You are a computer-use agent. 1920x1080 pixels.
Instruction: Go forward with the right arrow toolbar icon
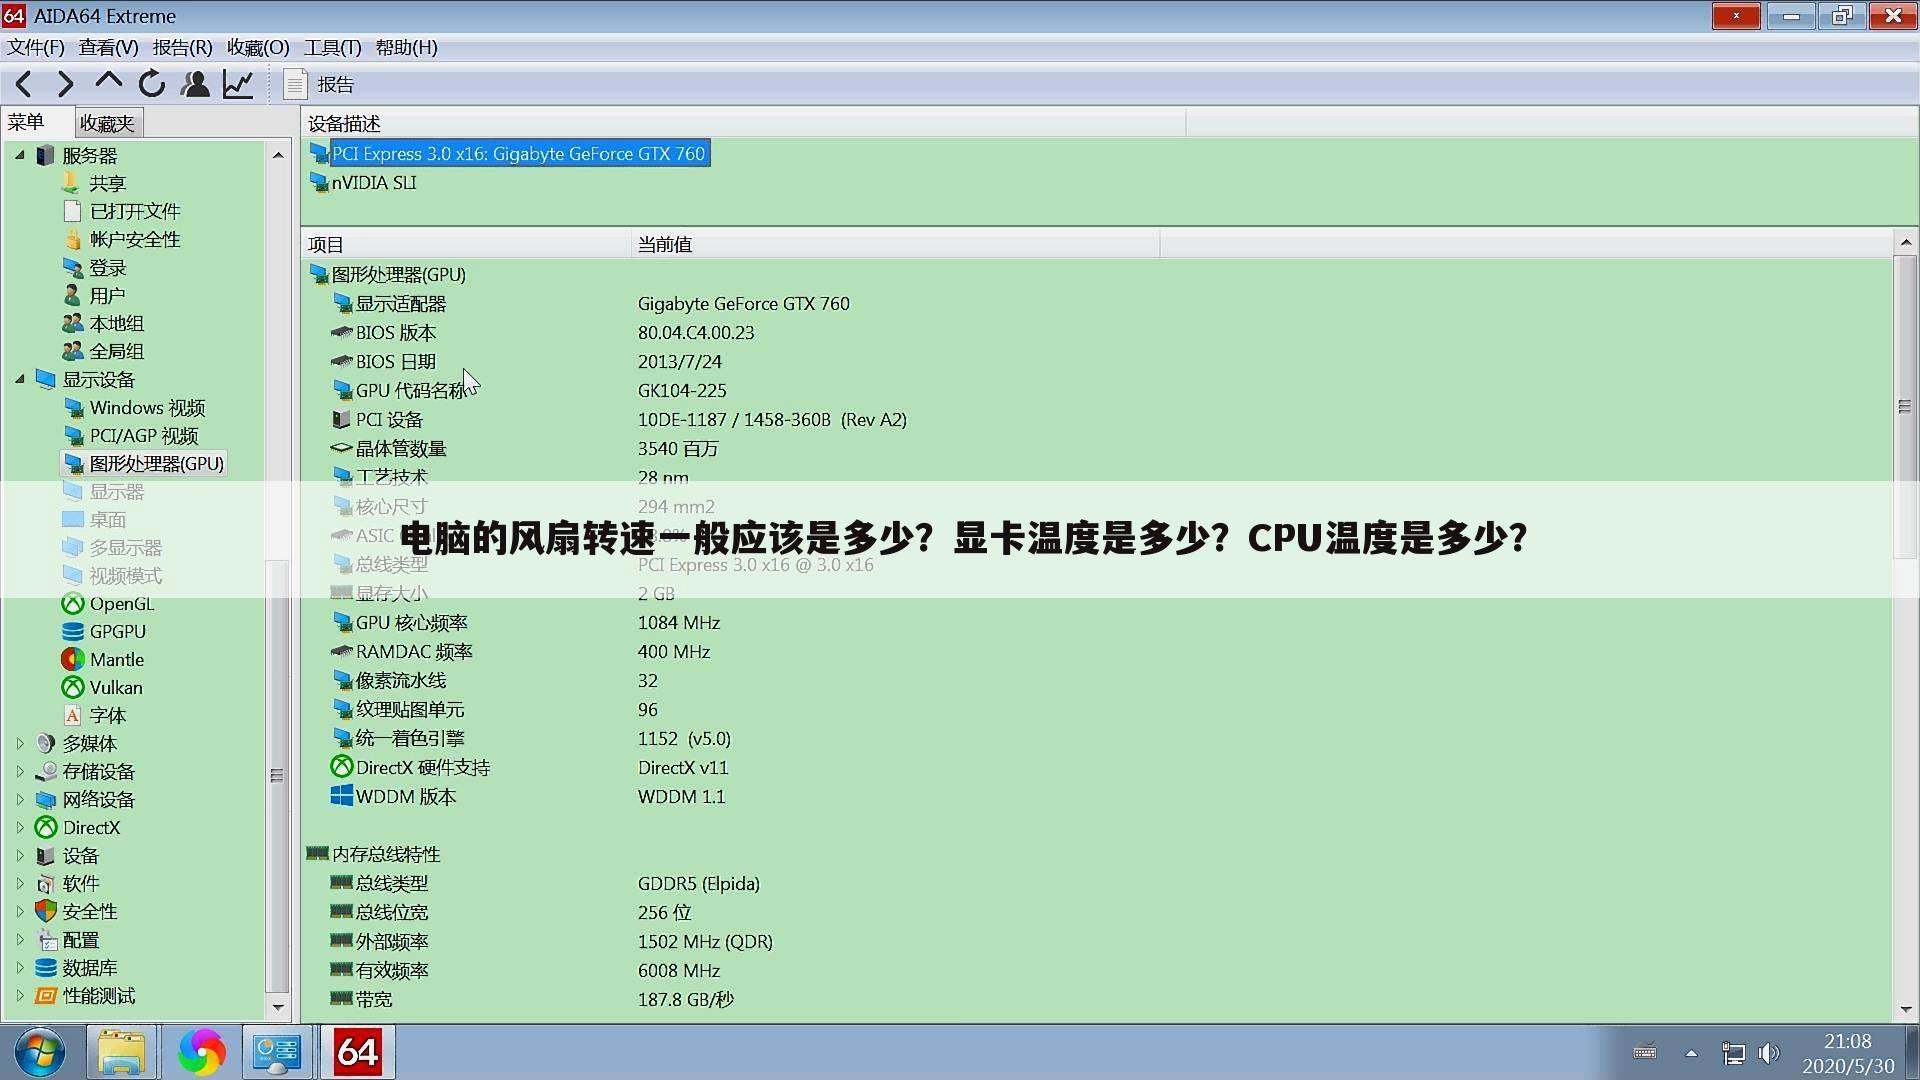[x=66, y=85]
